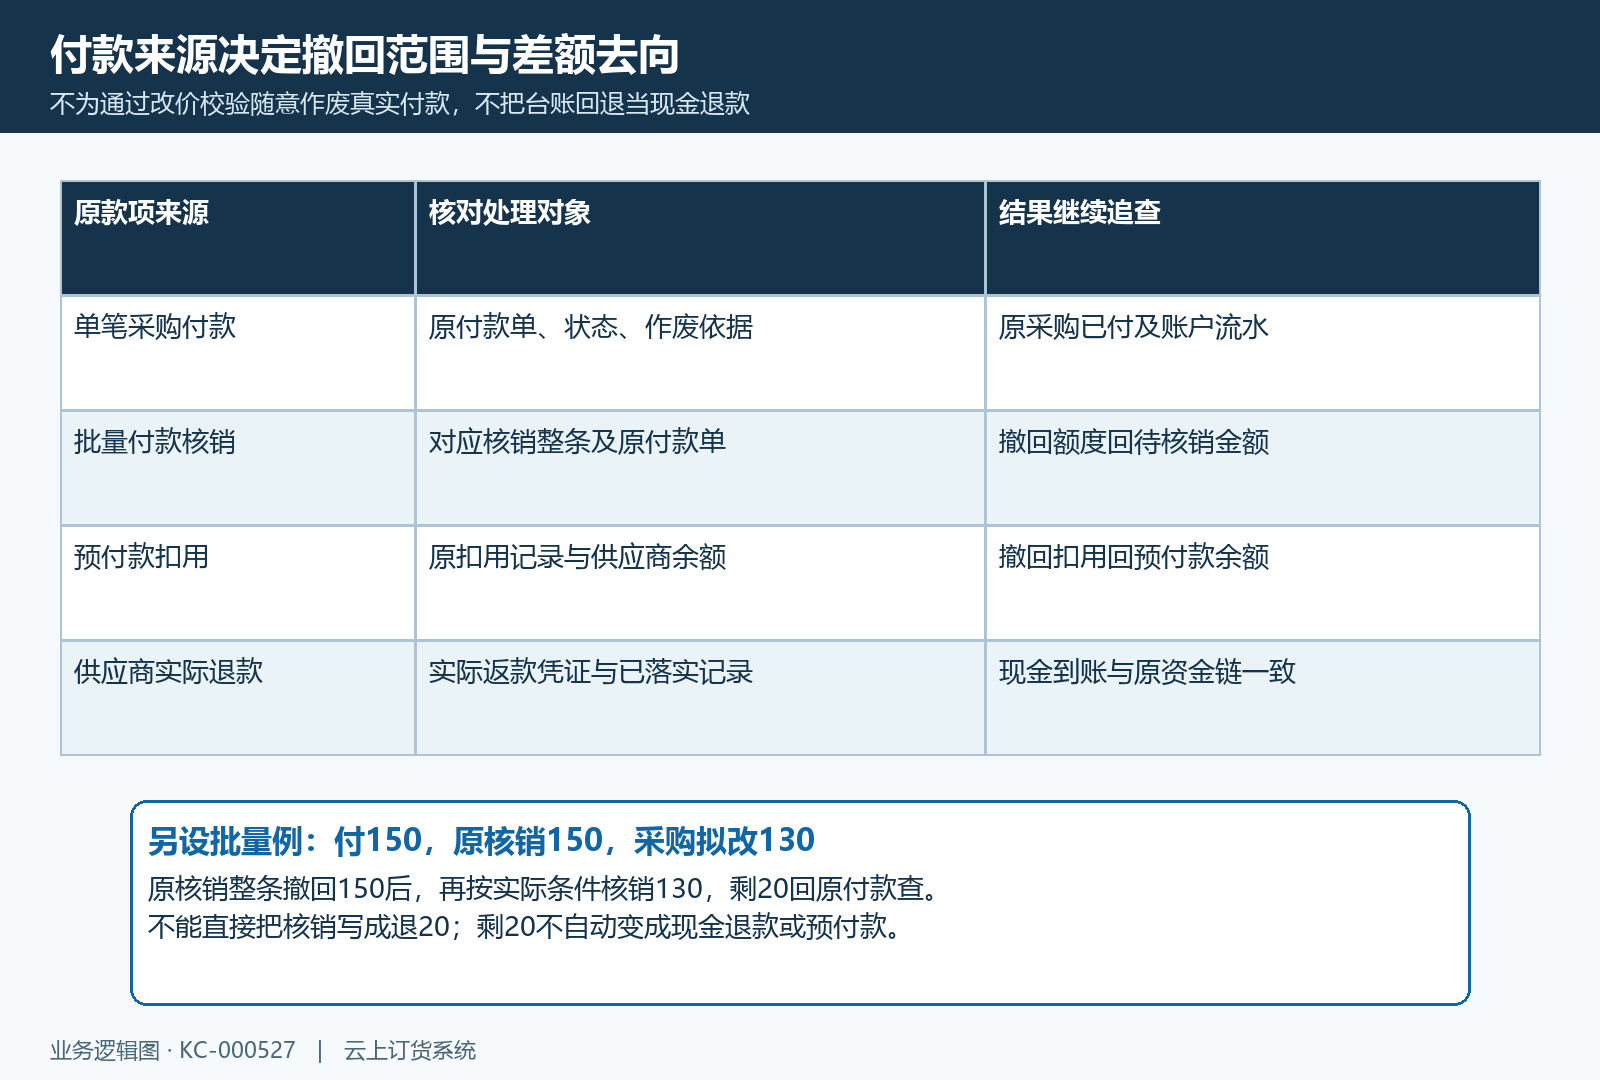Click the title 付款来源决定撤回范围与差额去向
The image size is (1600, 1080).
tap(365, 55)
